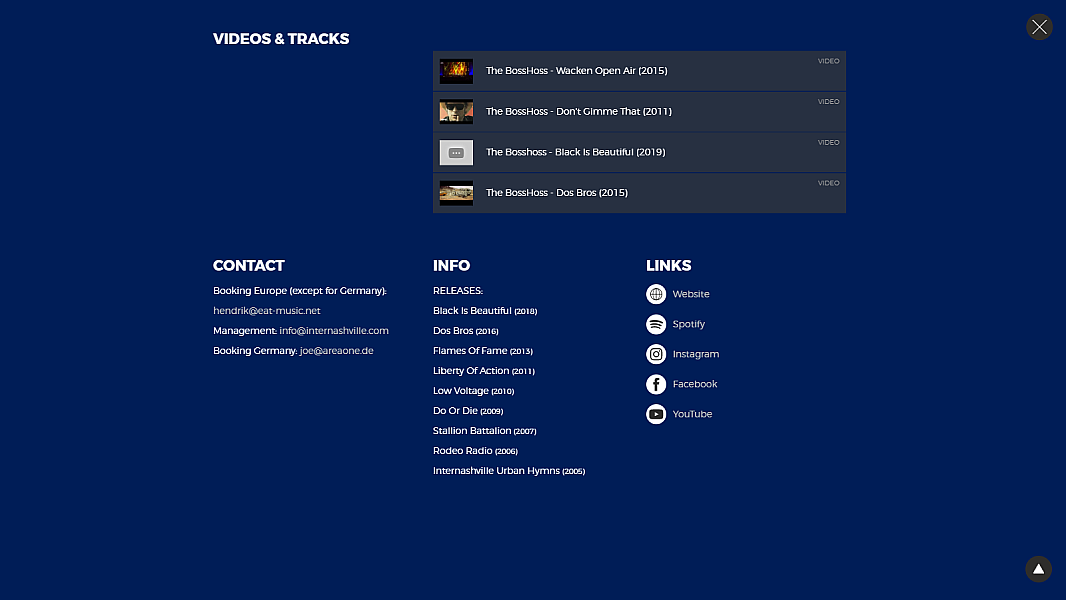The width and height of the screenshot is (1066, 600).
Task: Click release Dos Bros (2016)
Action: [466, 331]
